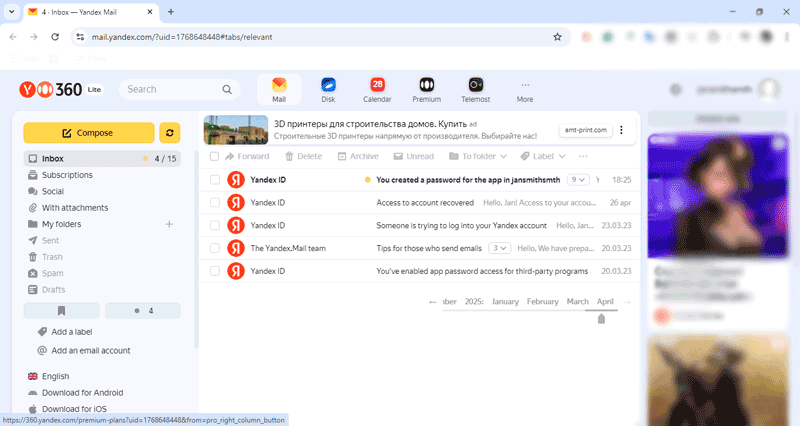Click the unread dot on the first email
Screen dimensions: 800x426
coord(367,180)
